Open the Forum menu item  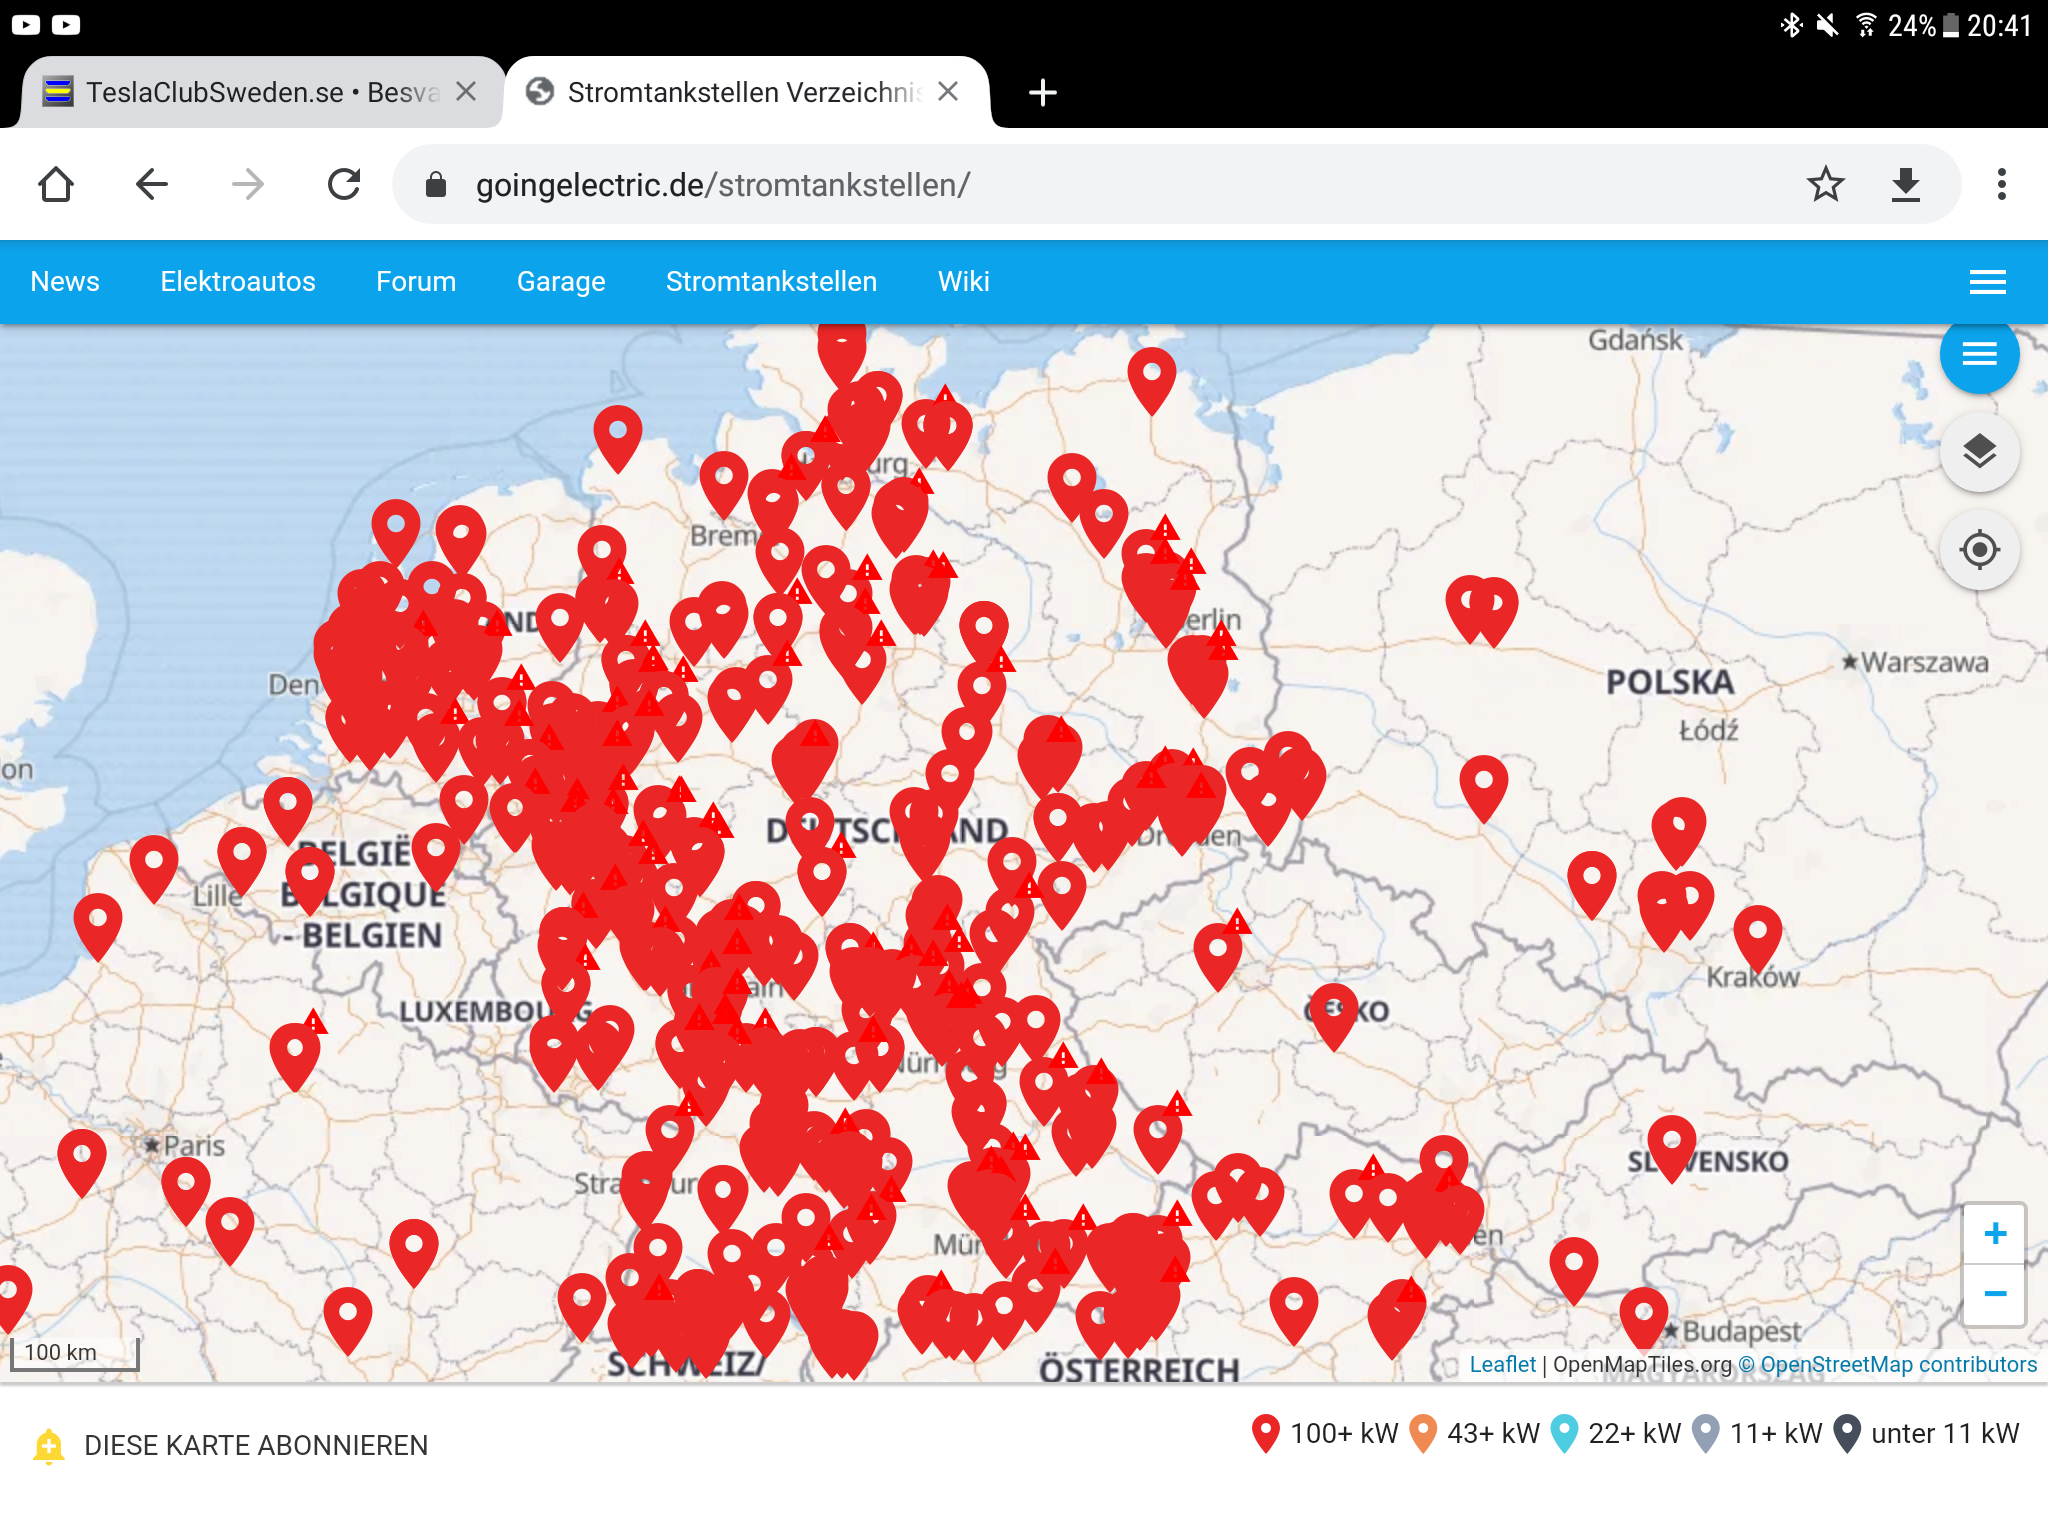pyautogui.click(x=416, y=282)
